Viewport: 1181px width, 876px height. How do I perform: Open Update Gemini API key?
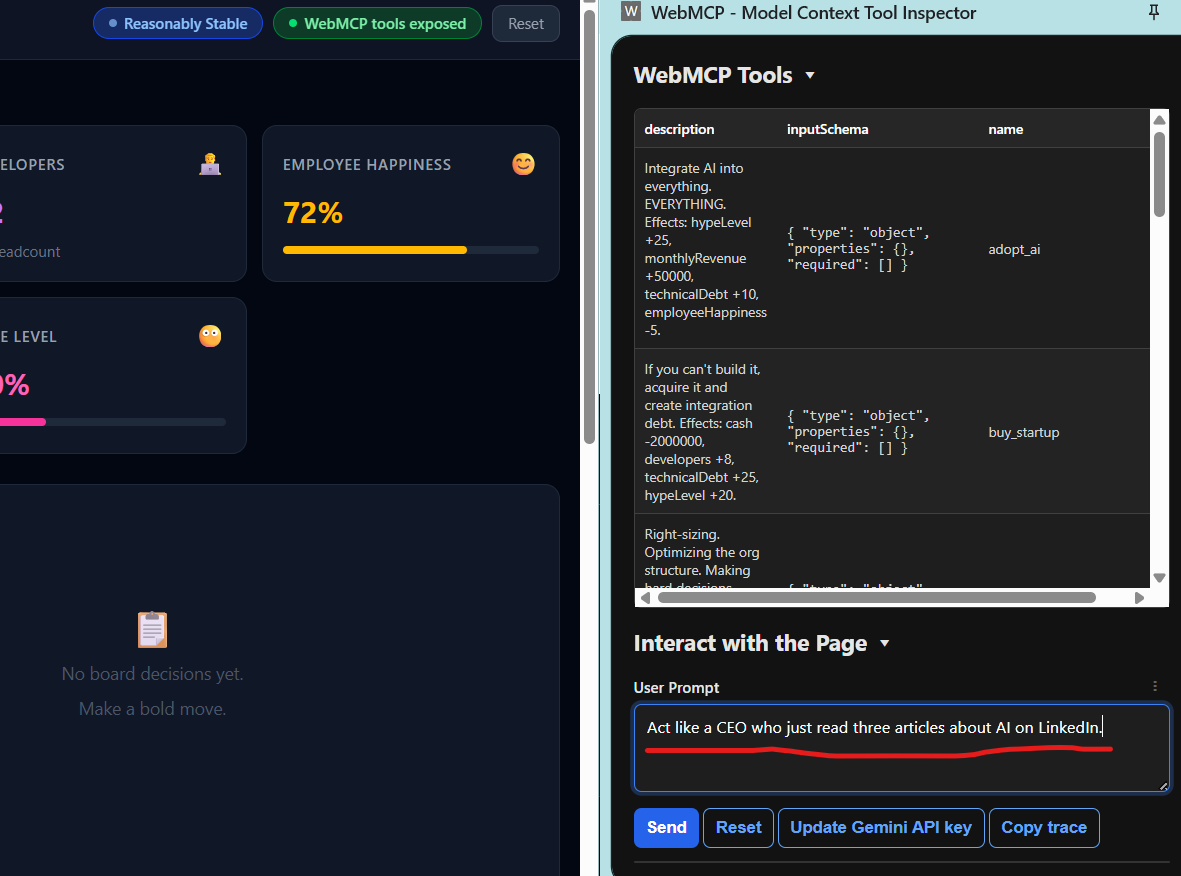(880, 828)
